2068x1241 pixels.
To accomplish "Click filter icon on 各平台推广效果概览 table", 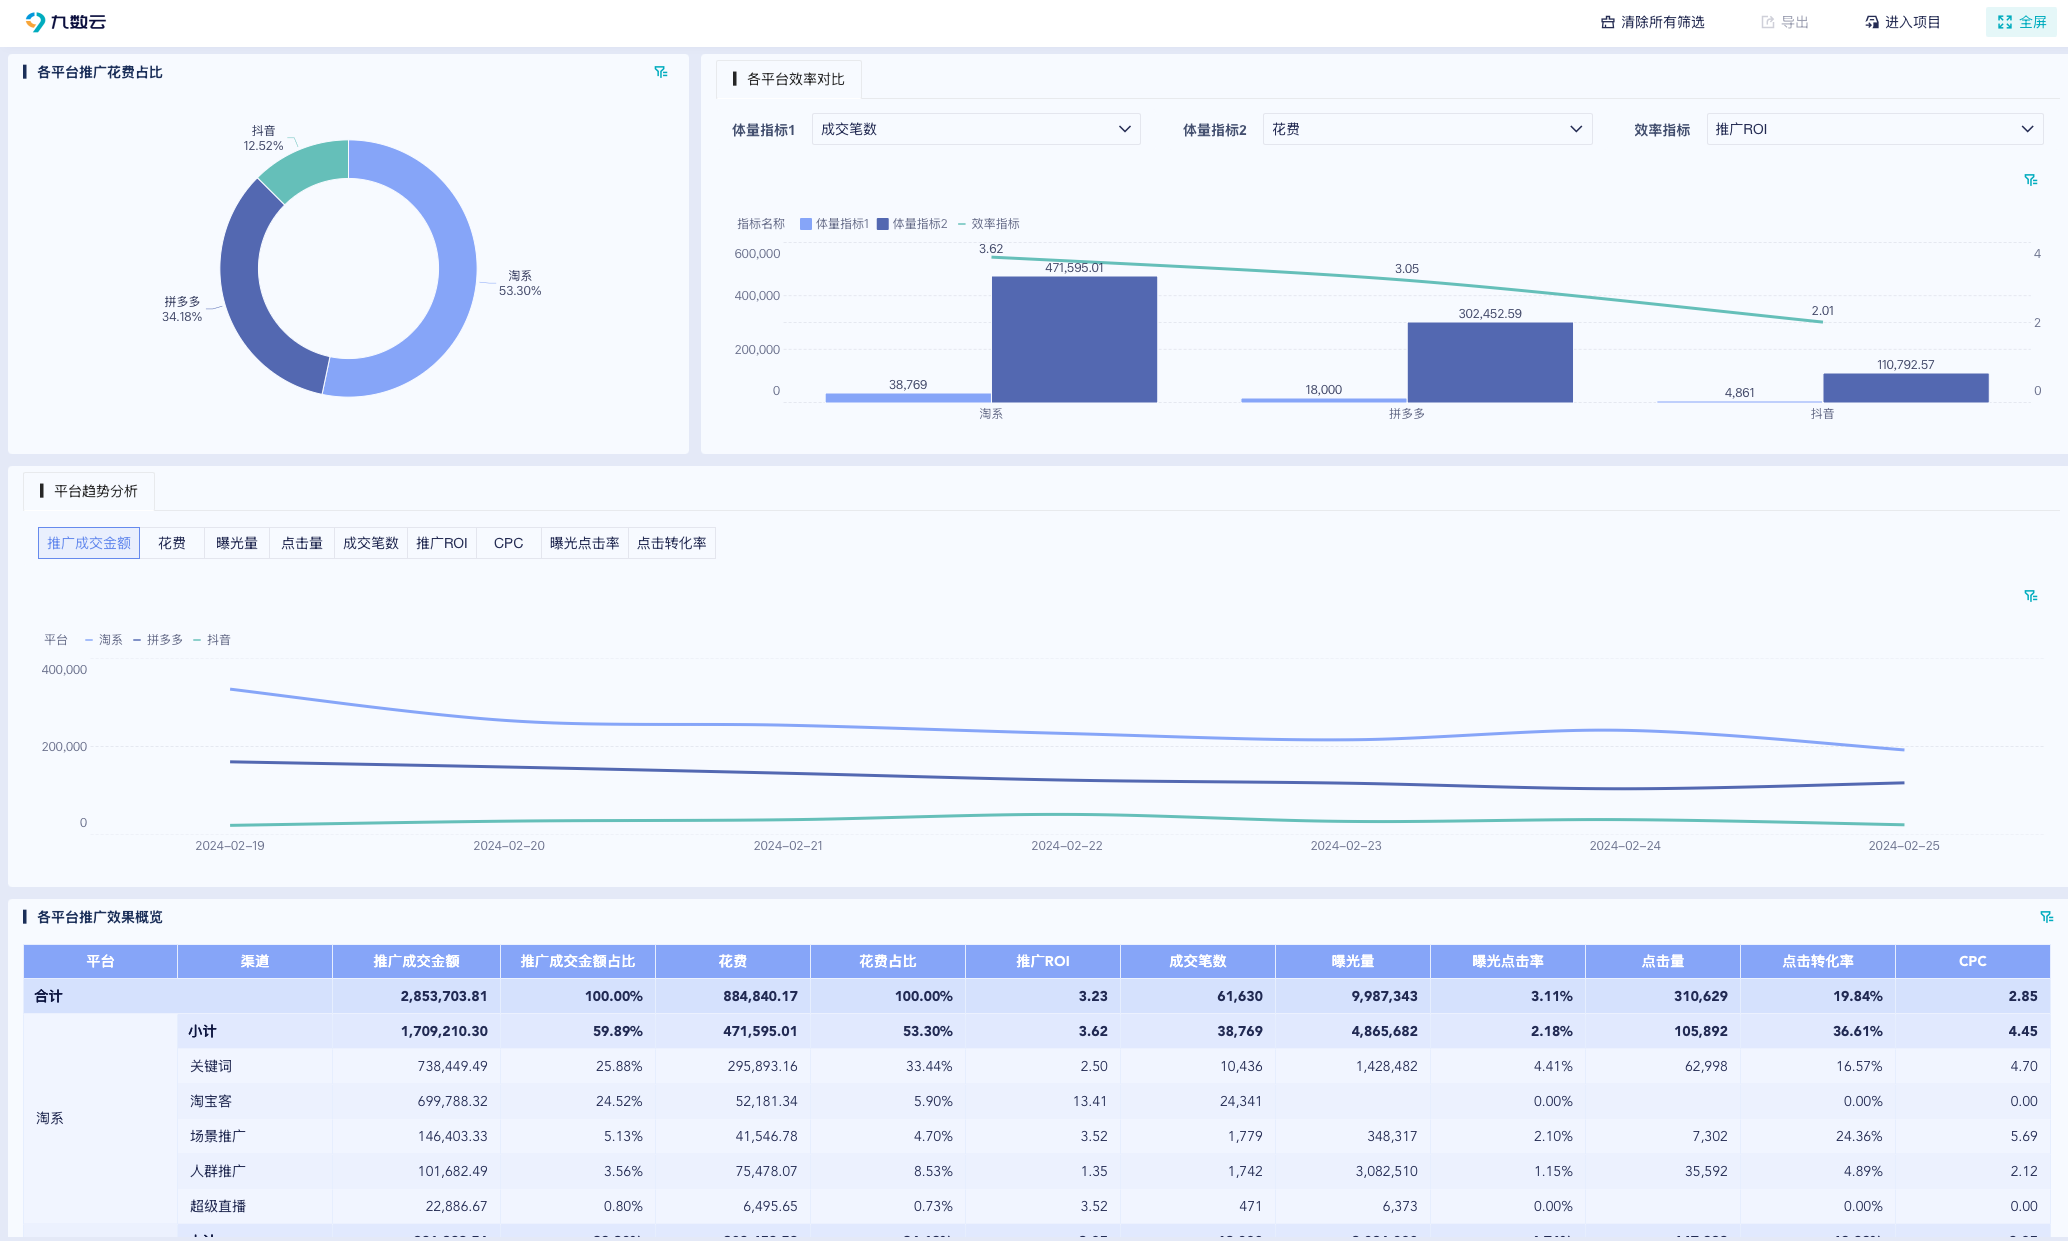I will [x=2046, y=917].
